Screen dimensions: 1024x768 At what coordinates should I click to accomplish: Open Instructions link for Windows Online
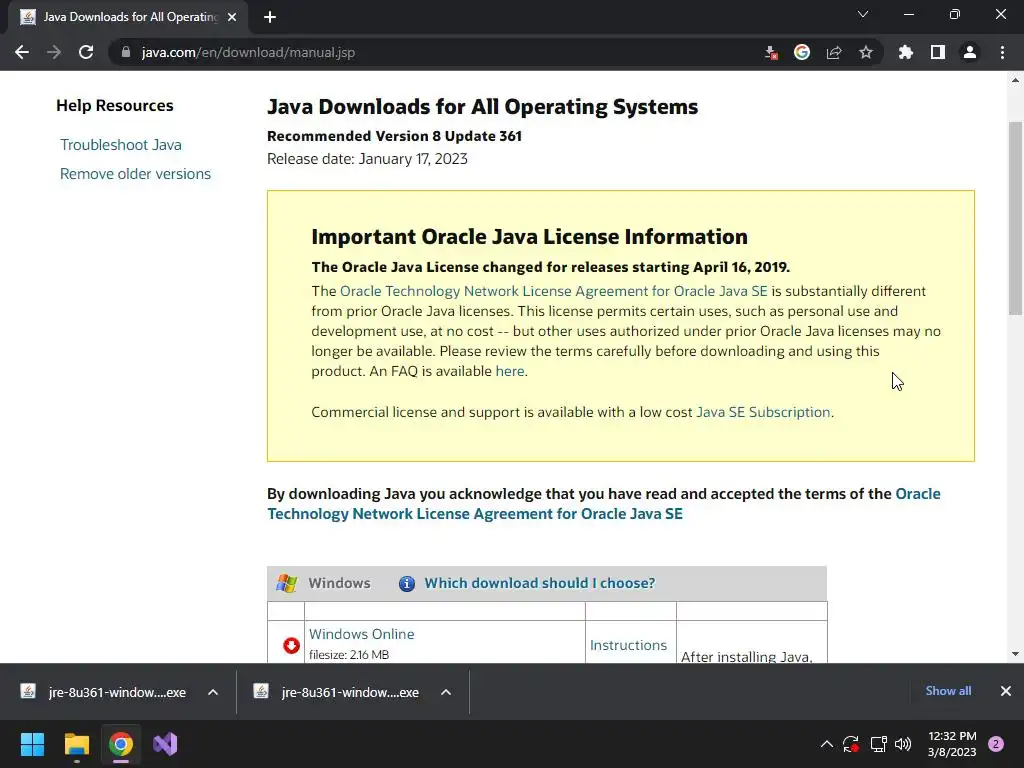(628, 645)
